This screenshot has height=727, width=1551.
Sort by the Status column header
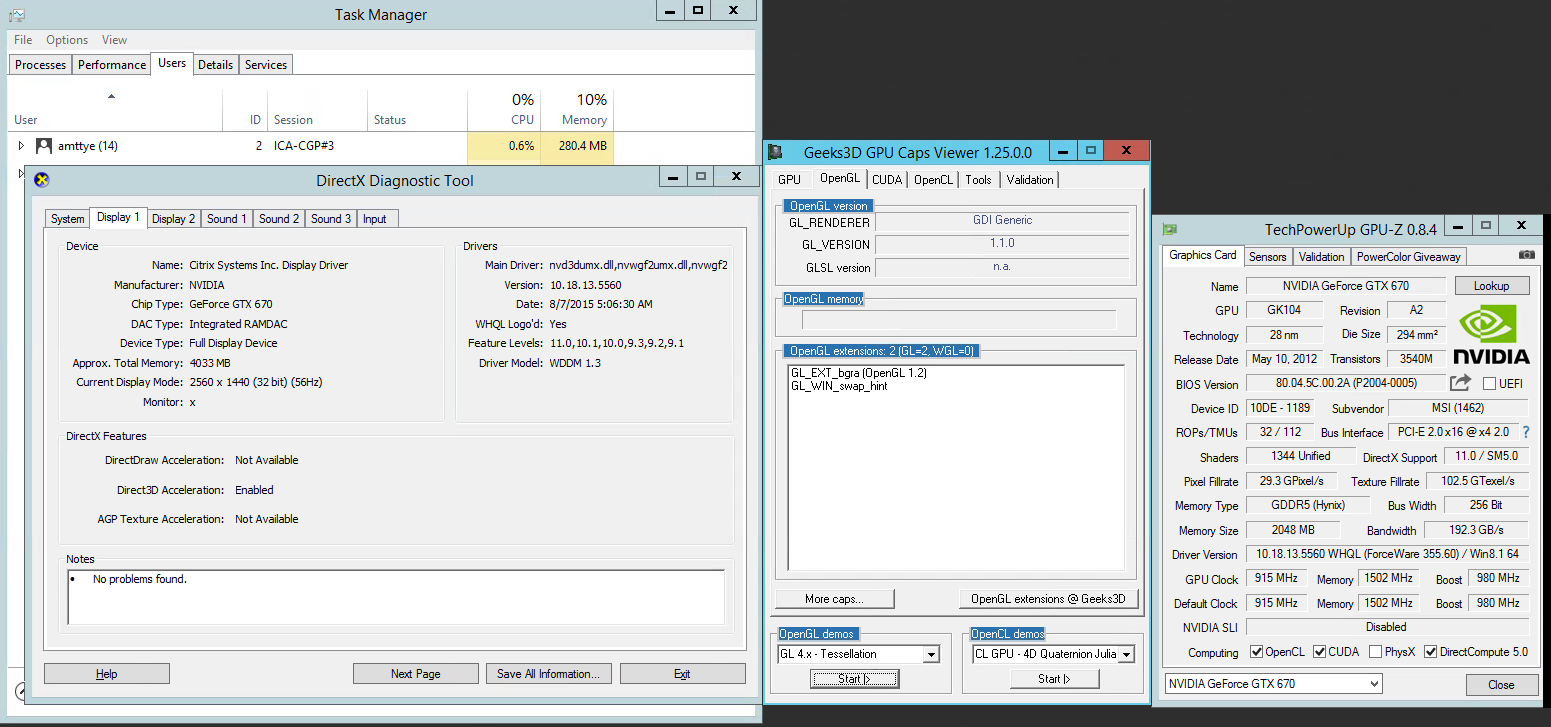tap(417, 110)
